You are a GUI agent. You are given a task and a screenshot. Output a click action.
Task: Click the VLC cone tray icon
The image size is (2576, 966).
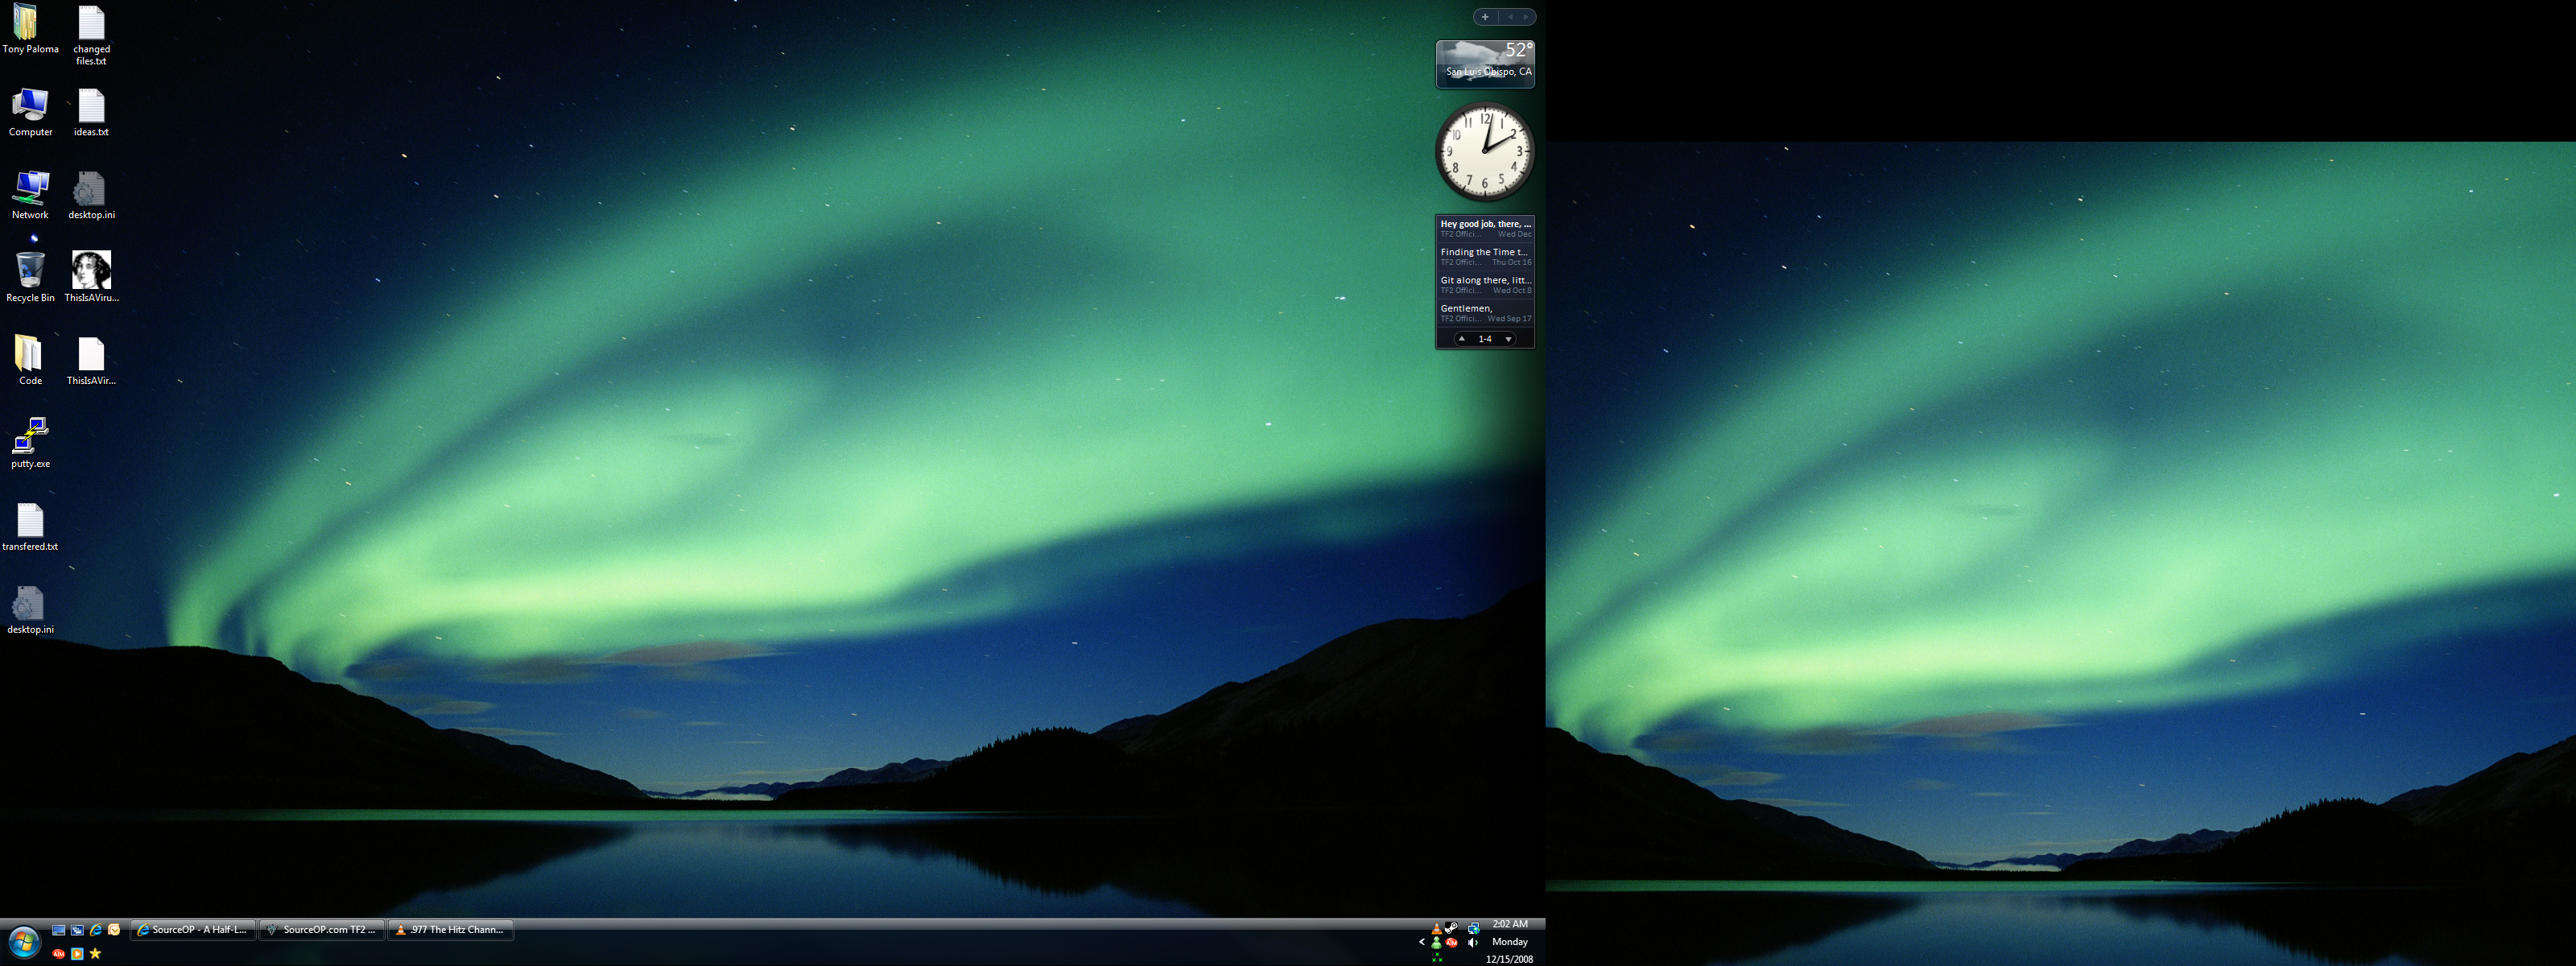point(1437,929)
